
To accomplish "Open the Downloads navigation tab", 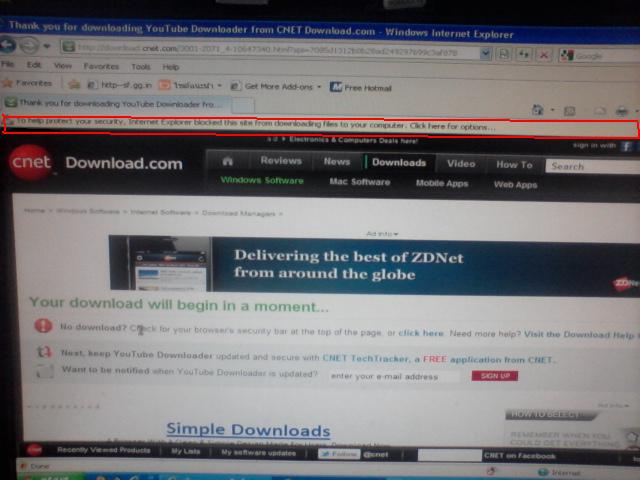I will pyautogui.click(x=399, y=162).
